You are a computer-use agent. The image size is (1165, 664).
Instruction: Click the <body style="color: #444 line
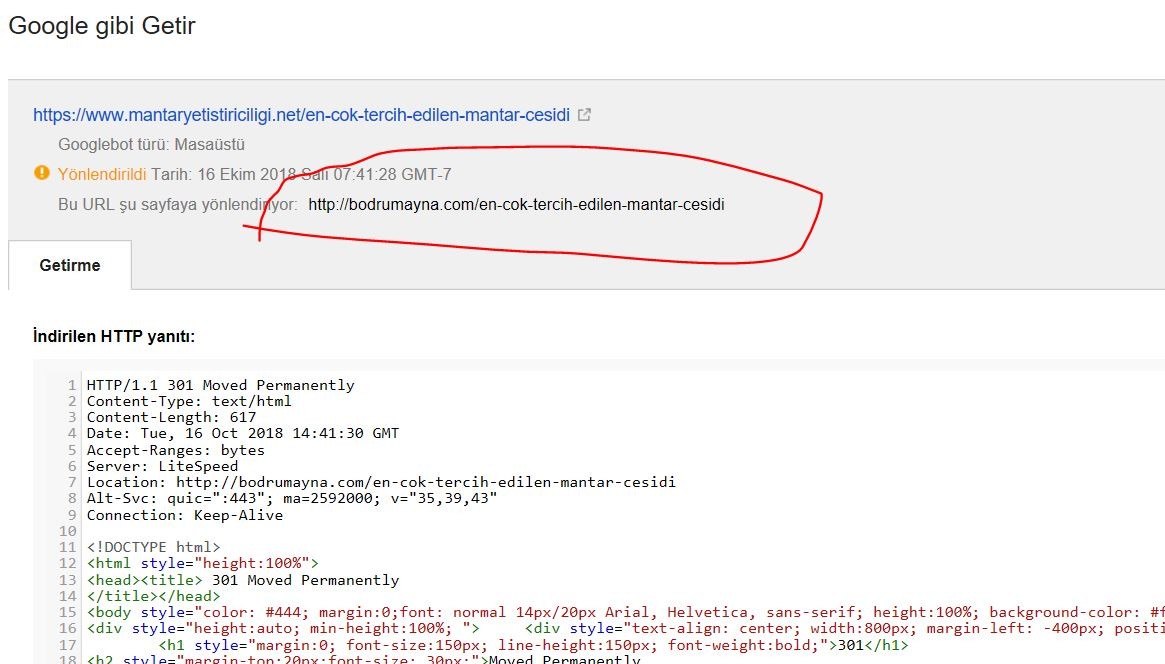click(x=626, y=613)
